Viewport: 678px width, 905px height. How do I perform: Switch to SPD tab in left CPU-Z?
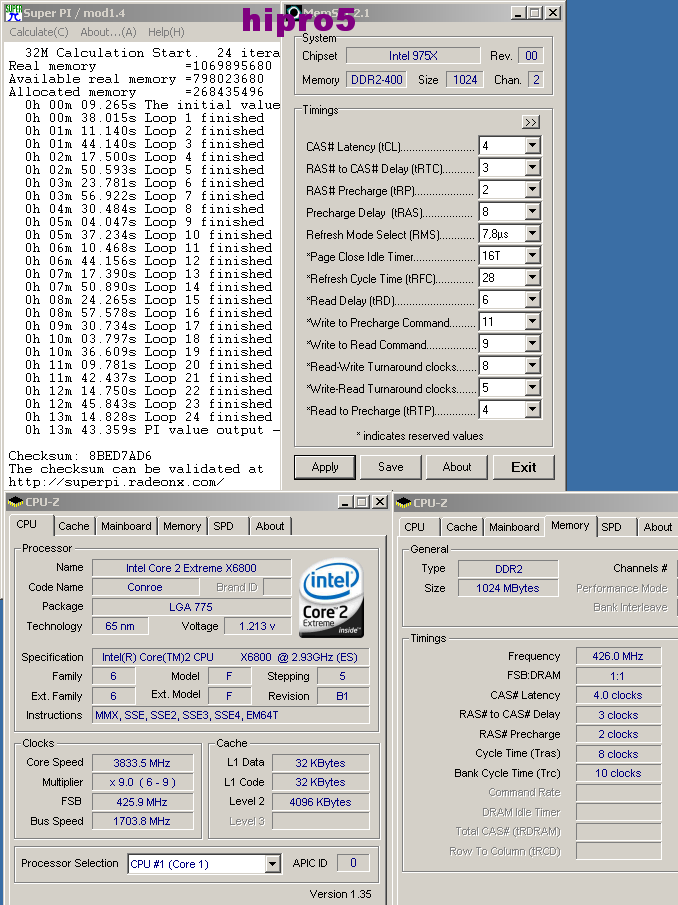click(223, 526)
